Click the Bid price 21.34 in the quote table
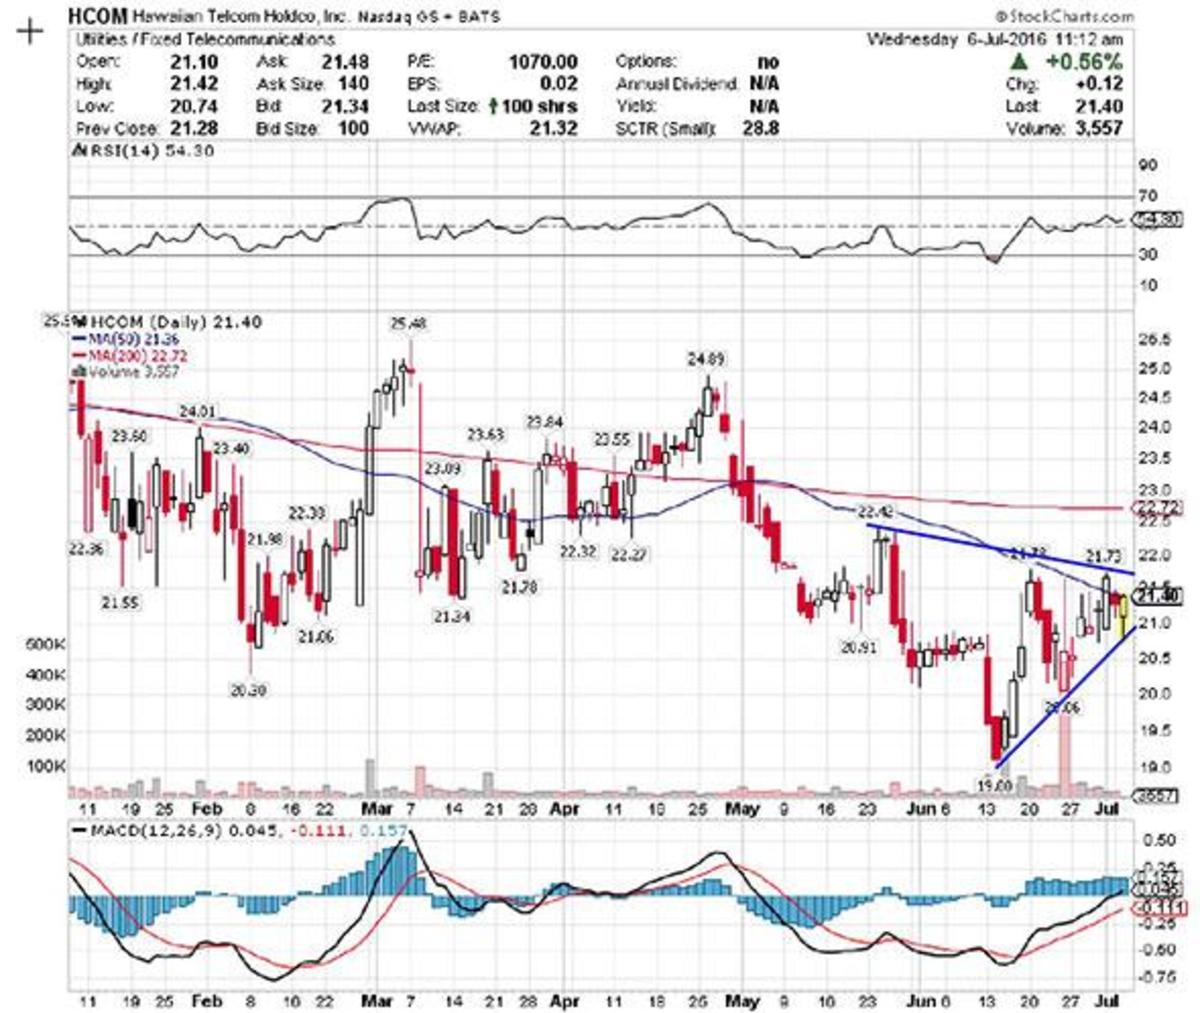The height and width of the screenshot is (1013, 1200). point(345,106)
